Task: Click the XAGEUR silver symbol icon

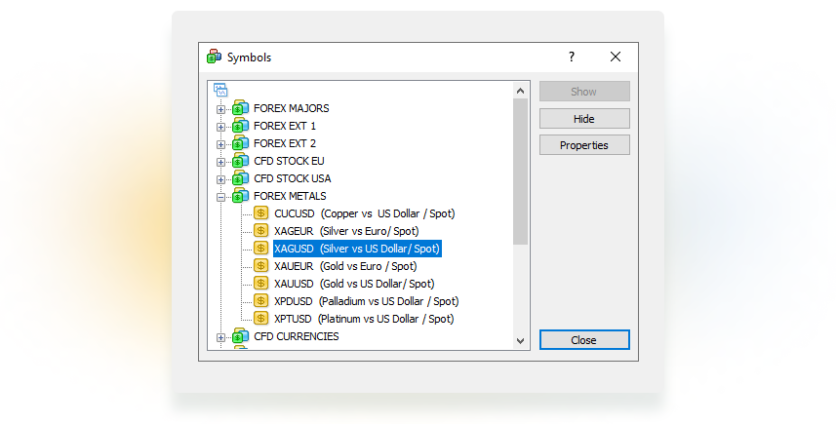Action: pyautogui.click(x=261, y=231)
